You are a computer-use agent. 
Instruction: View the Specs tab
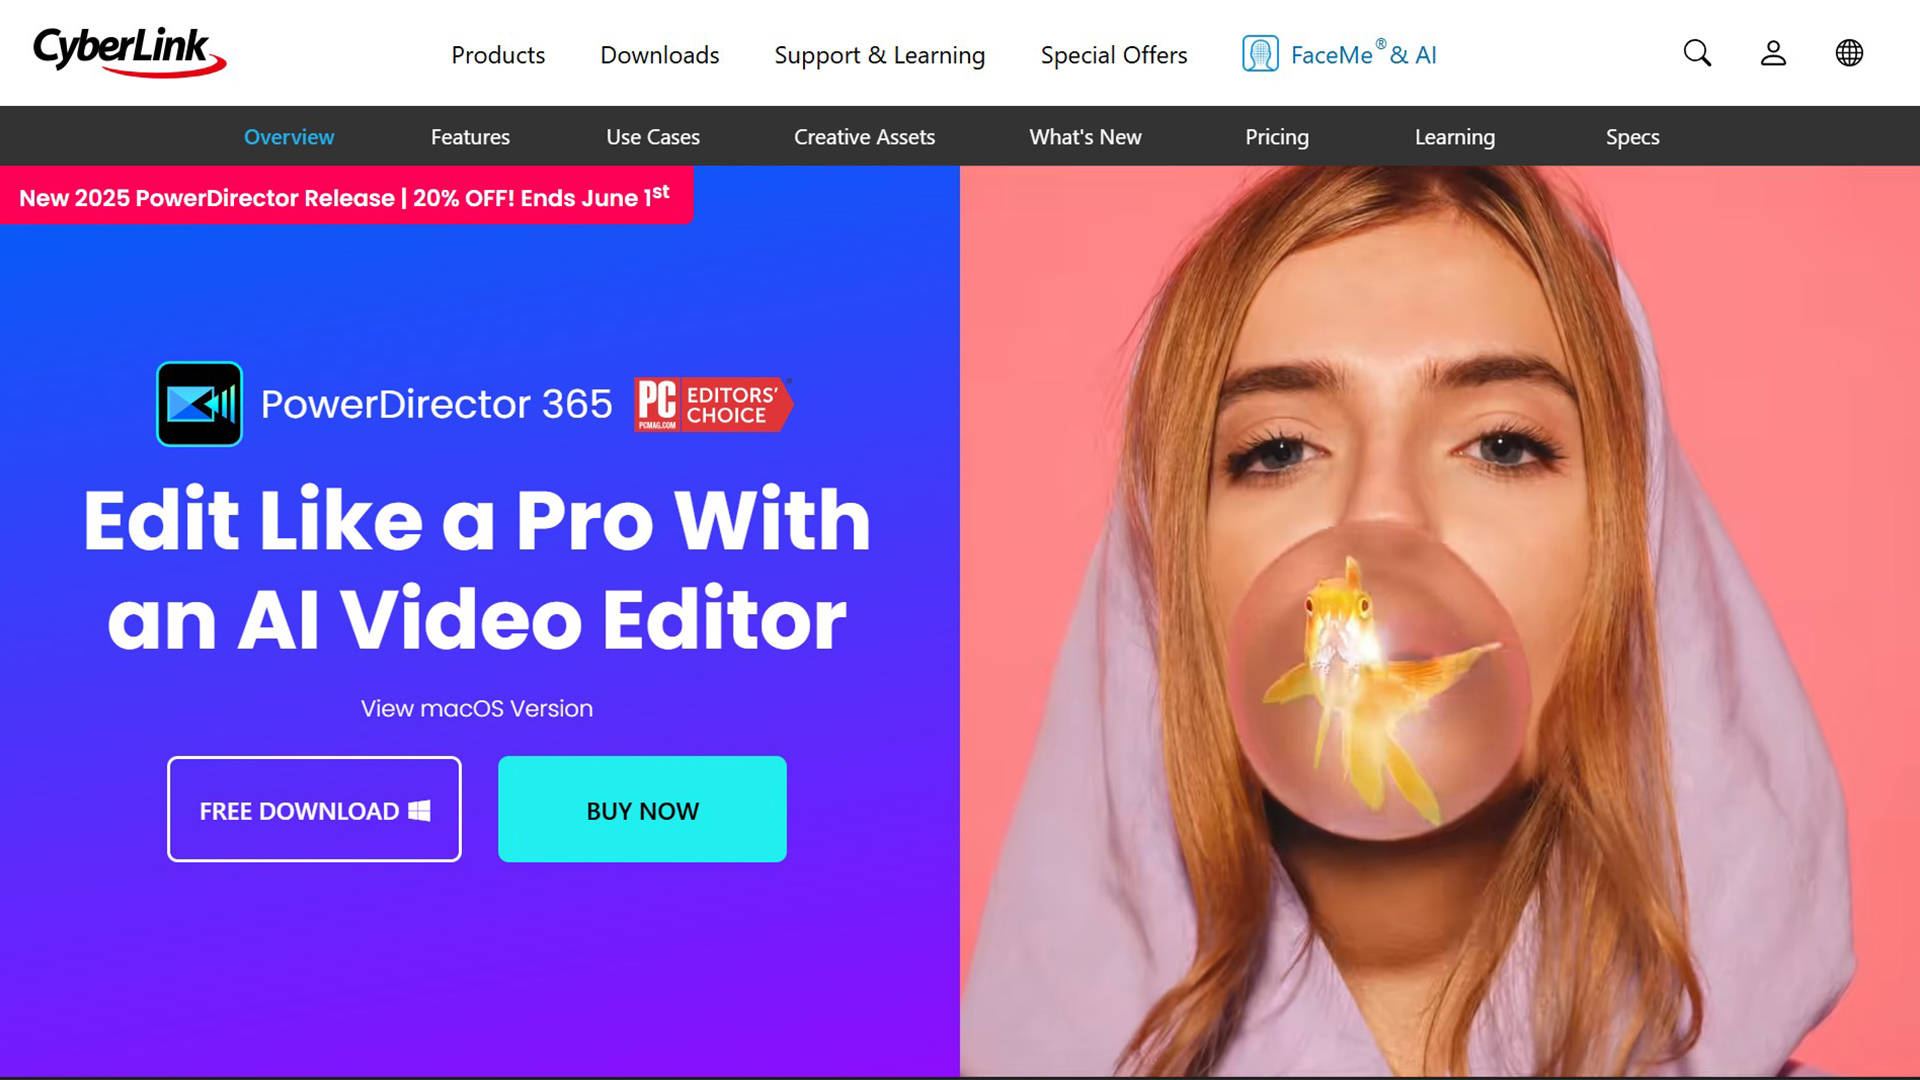(1632, 137)
